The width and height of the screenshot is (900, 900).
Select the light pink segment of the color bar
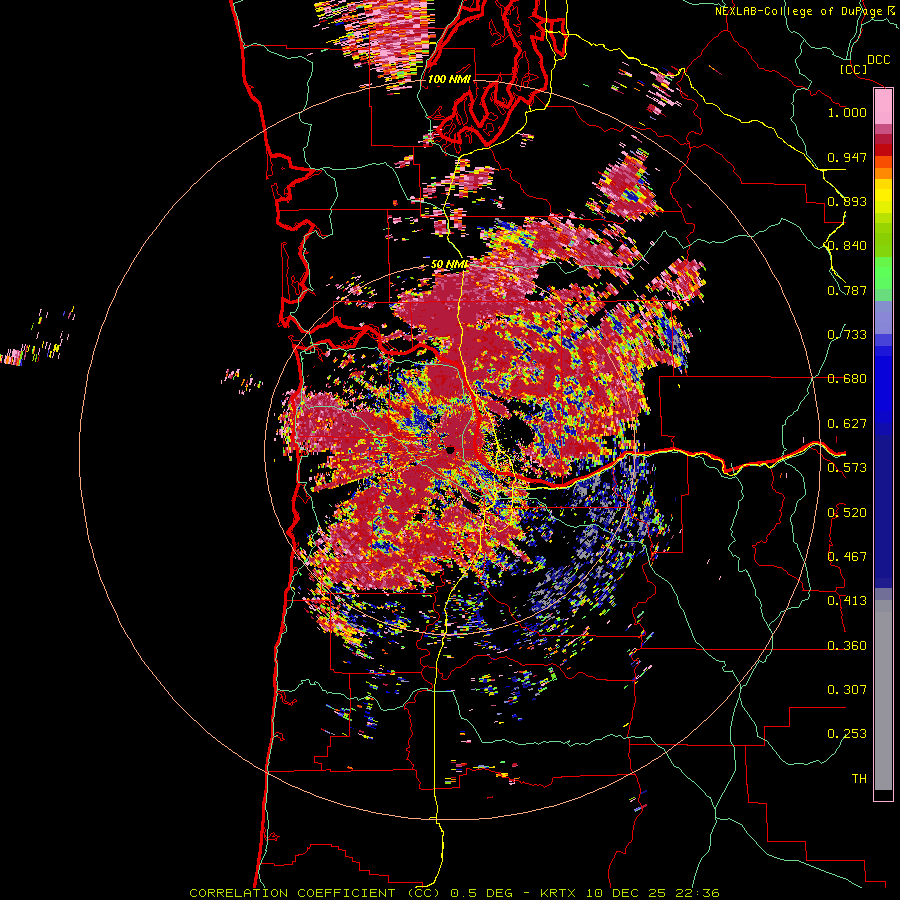[x=883, y=107]
